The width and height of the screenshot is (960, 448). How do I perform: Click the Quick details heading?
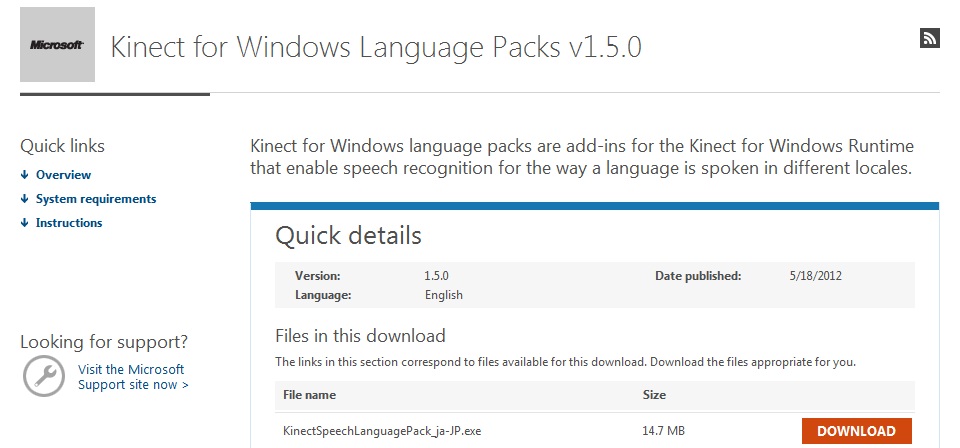[x=348, y=236]
